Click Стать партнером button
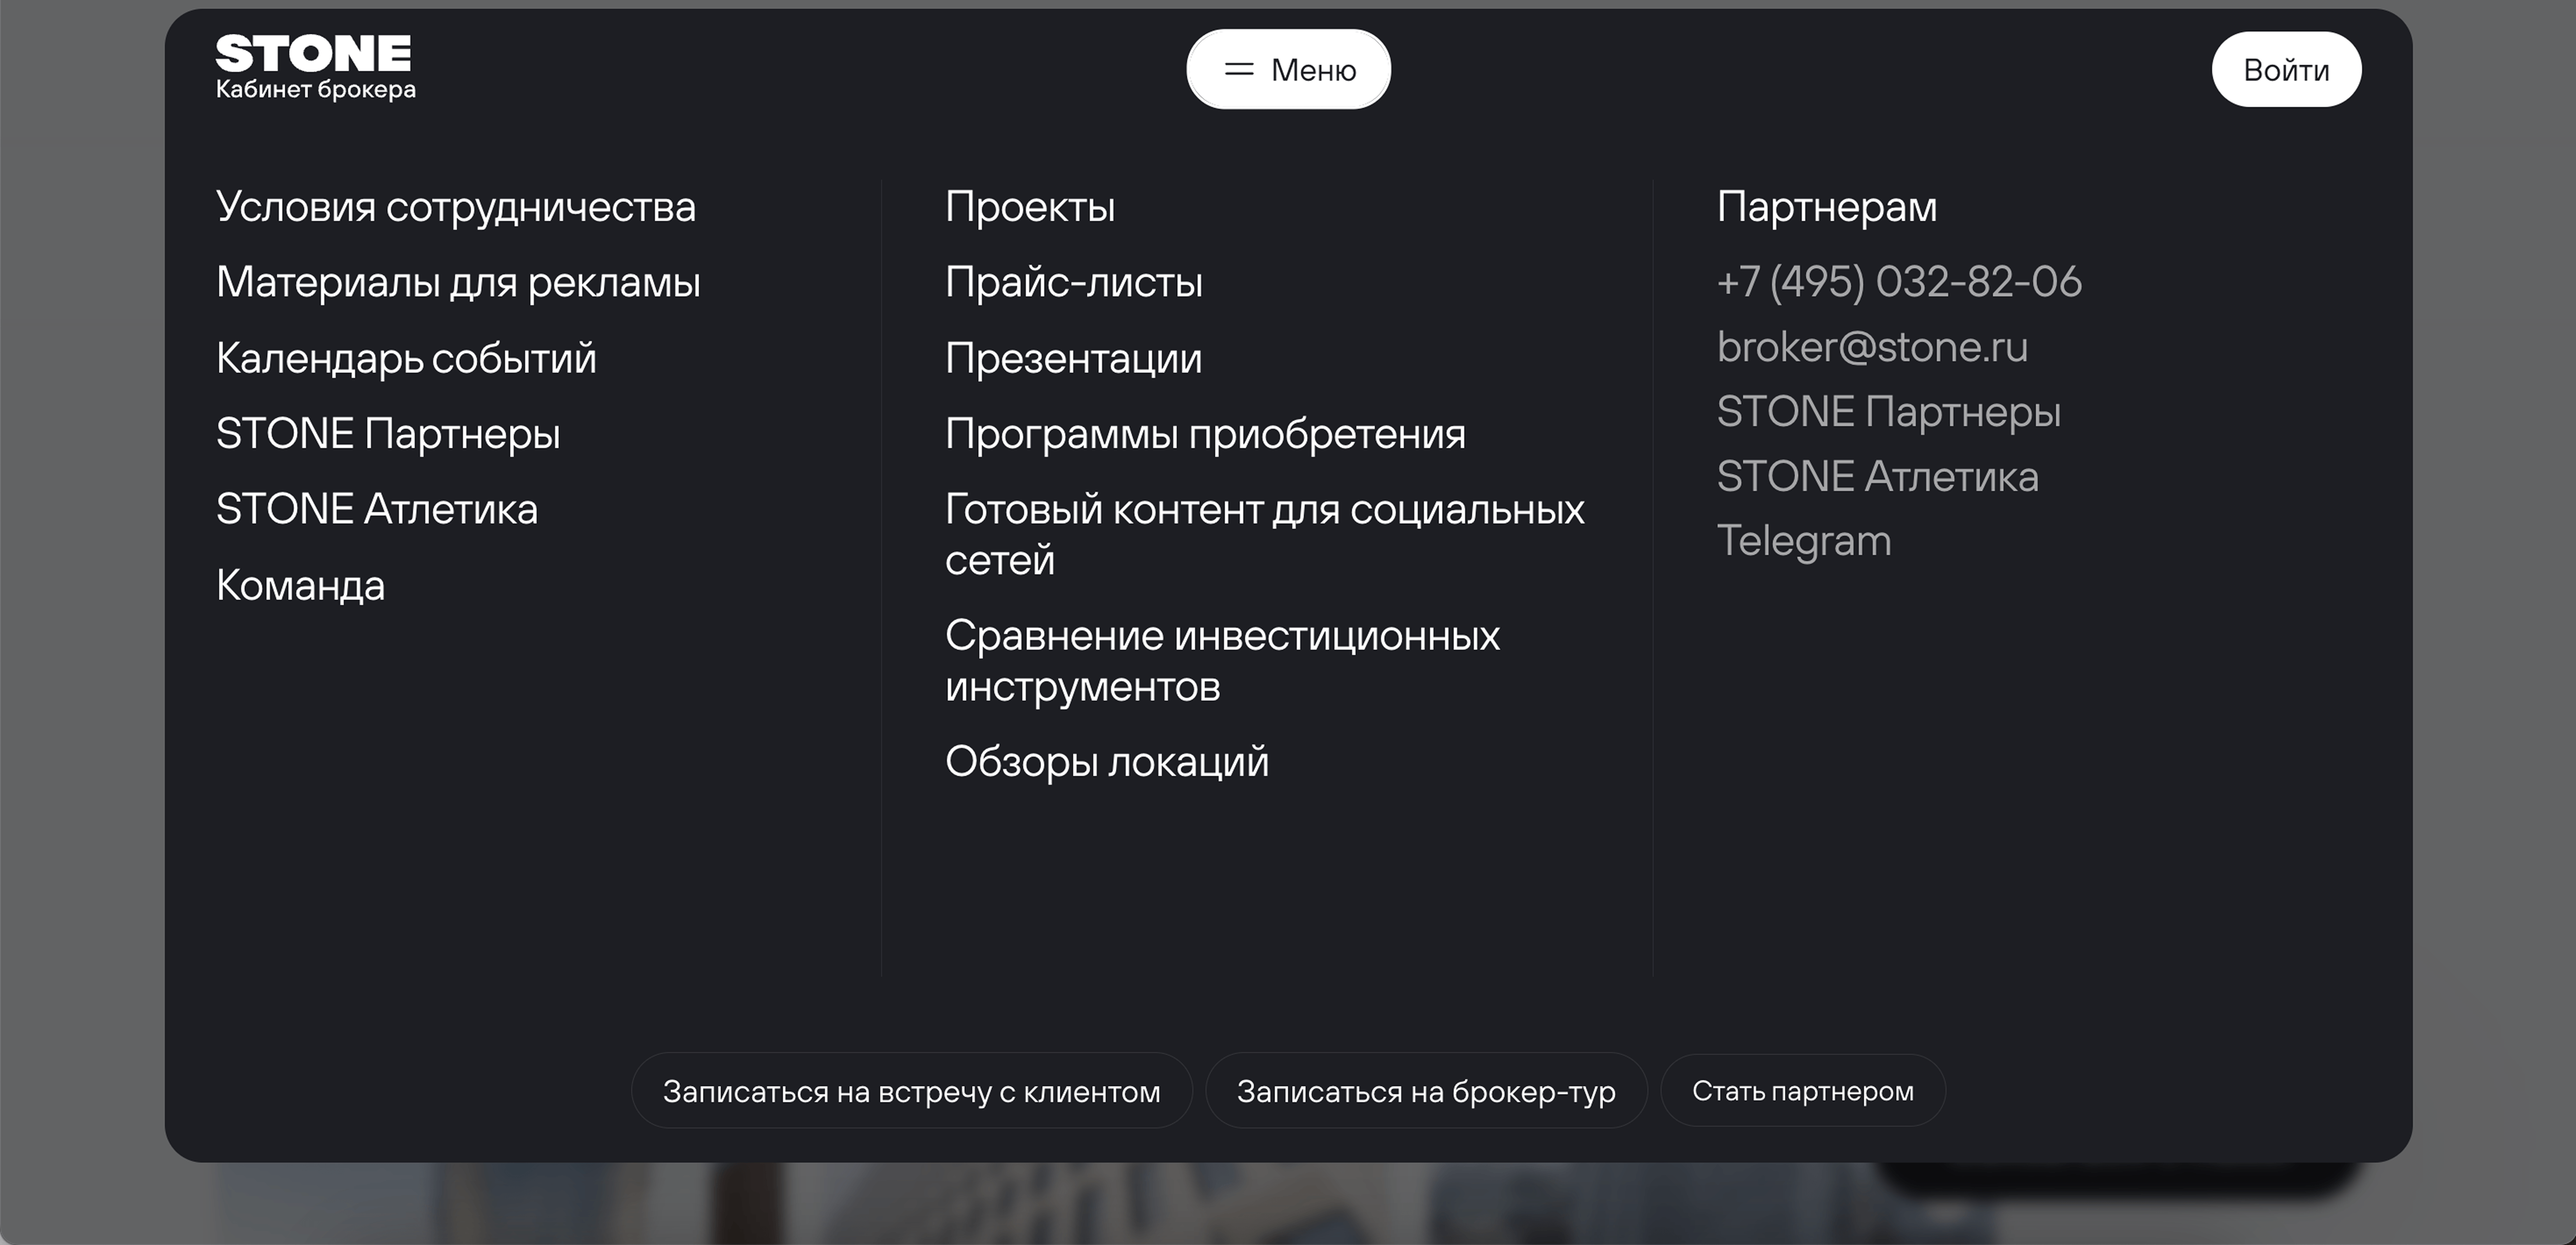This screenshot has width=2576, height=1245. (x=1802, y=1091)
